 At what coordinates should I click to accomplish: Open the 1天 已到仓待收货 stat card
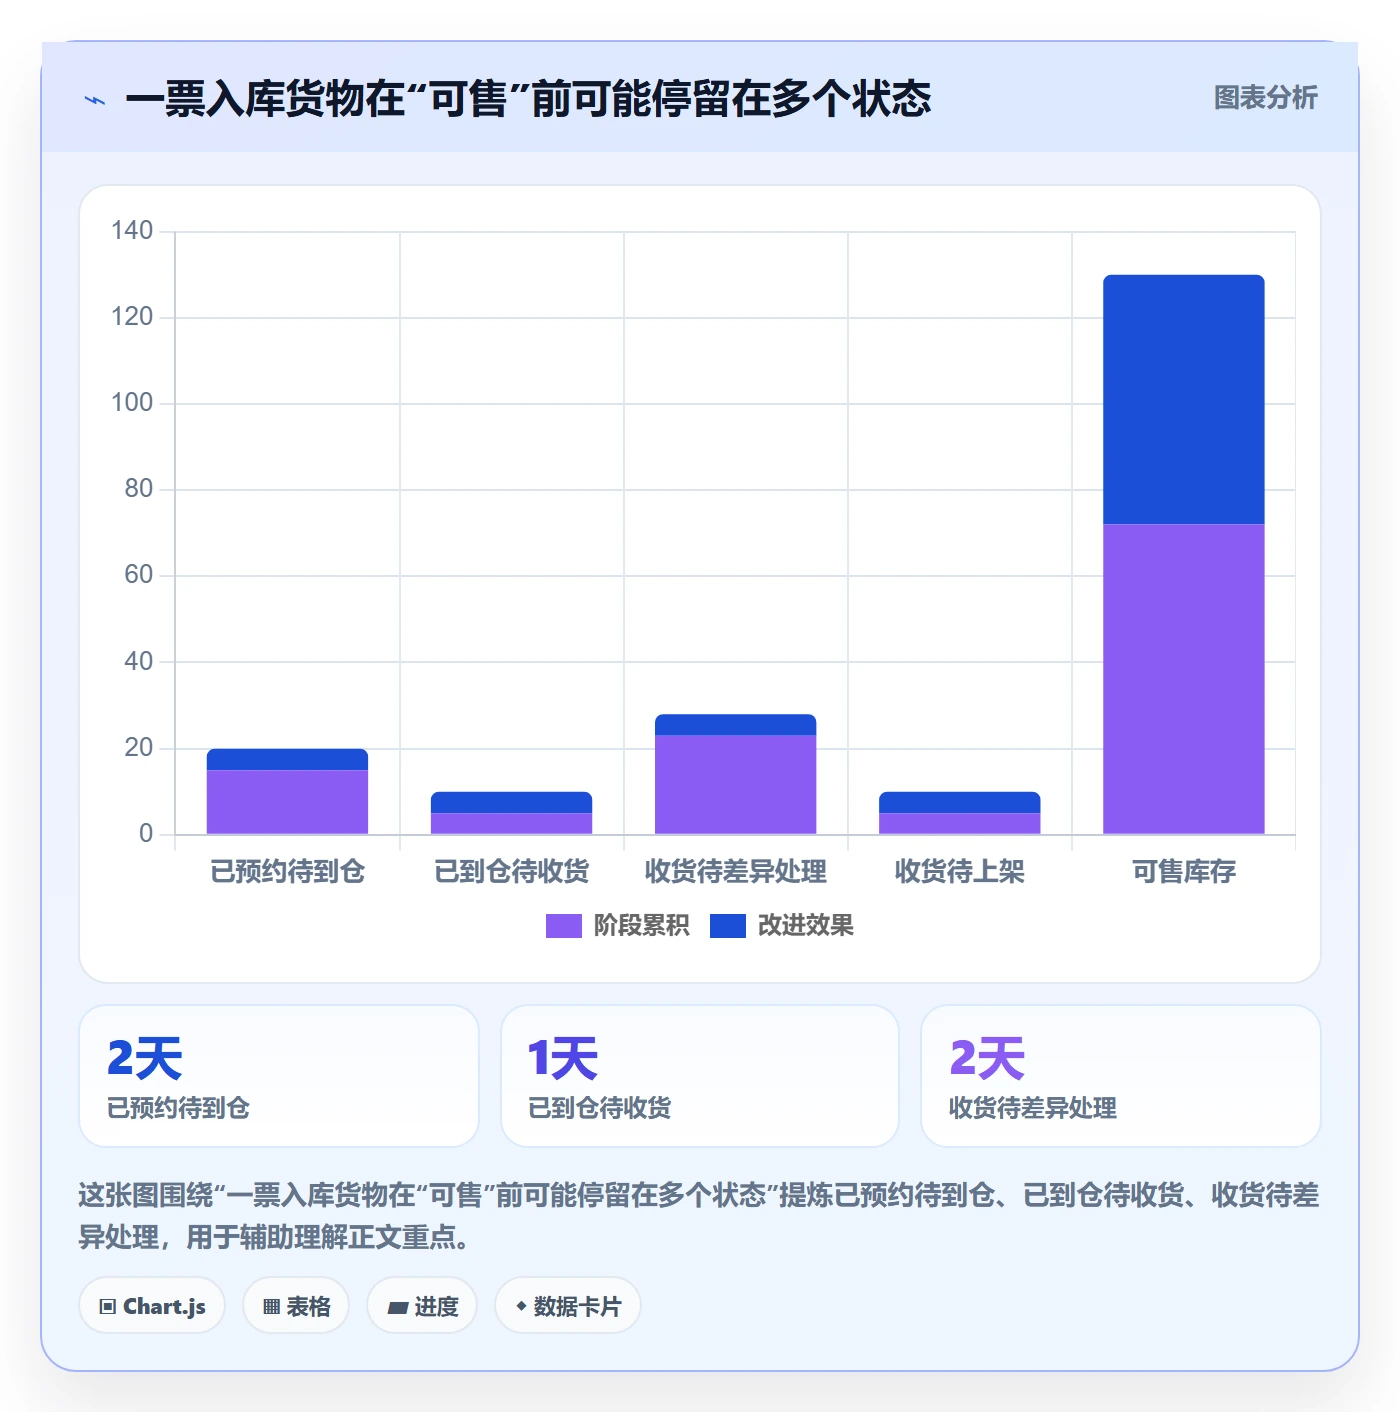pyautogui.click(x=700, y=1076)
